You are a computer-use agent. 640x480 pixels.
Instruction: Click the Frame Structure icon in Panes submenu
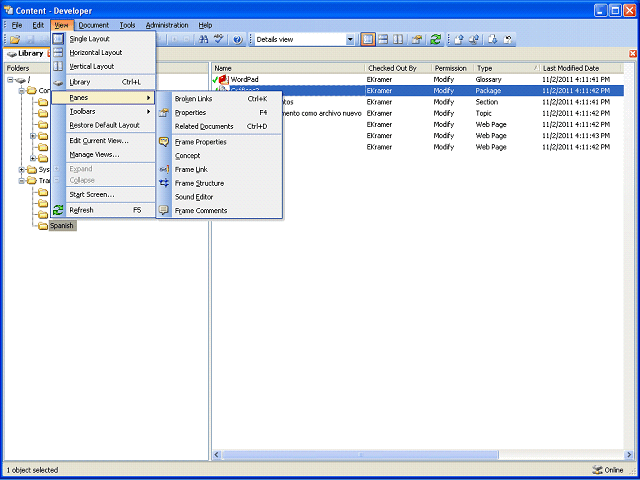point(164,183)
